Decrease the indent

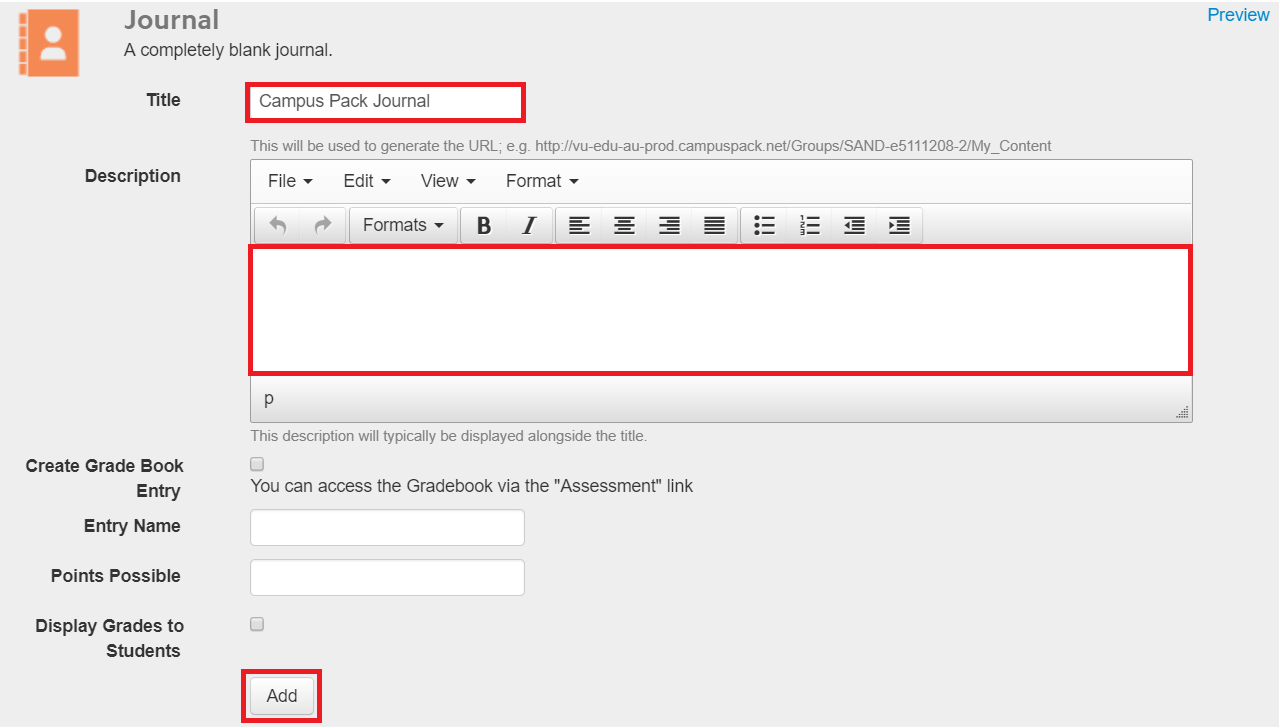tap(854, 225)
